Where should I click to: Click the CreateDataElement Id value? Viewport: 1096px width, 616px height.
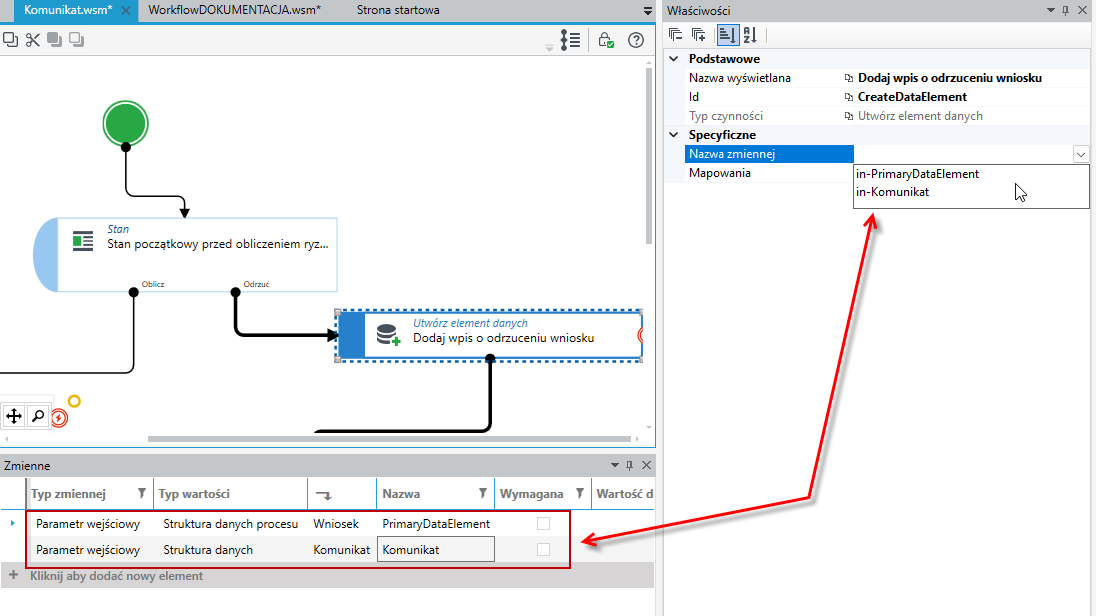[912, 97]
